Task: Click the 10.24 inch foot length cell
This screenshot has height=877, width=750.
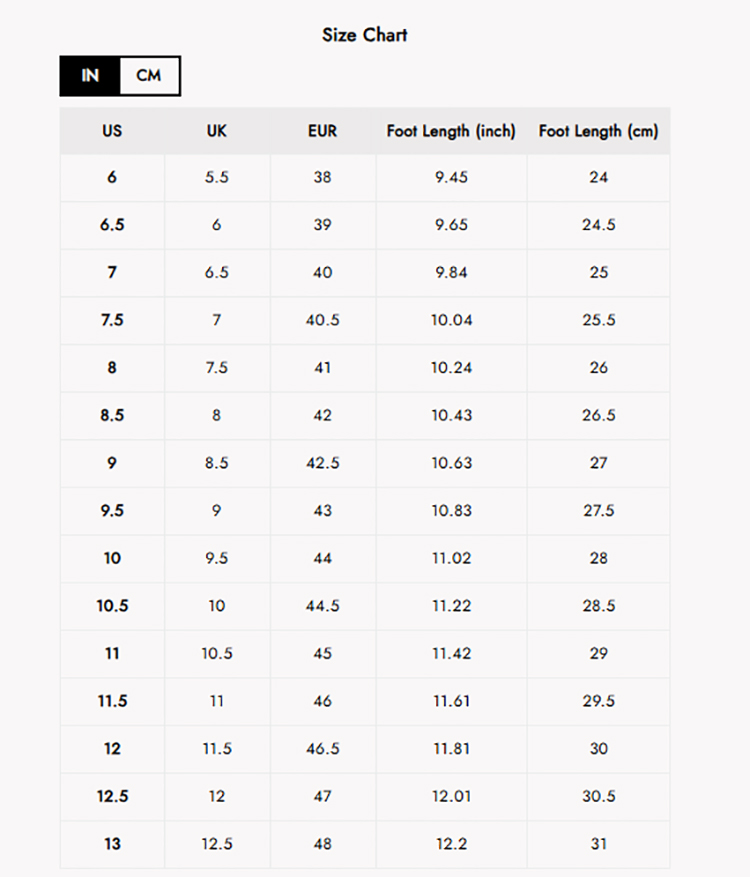Action: 451,368
